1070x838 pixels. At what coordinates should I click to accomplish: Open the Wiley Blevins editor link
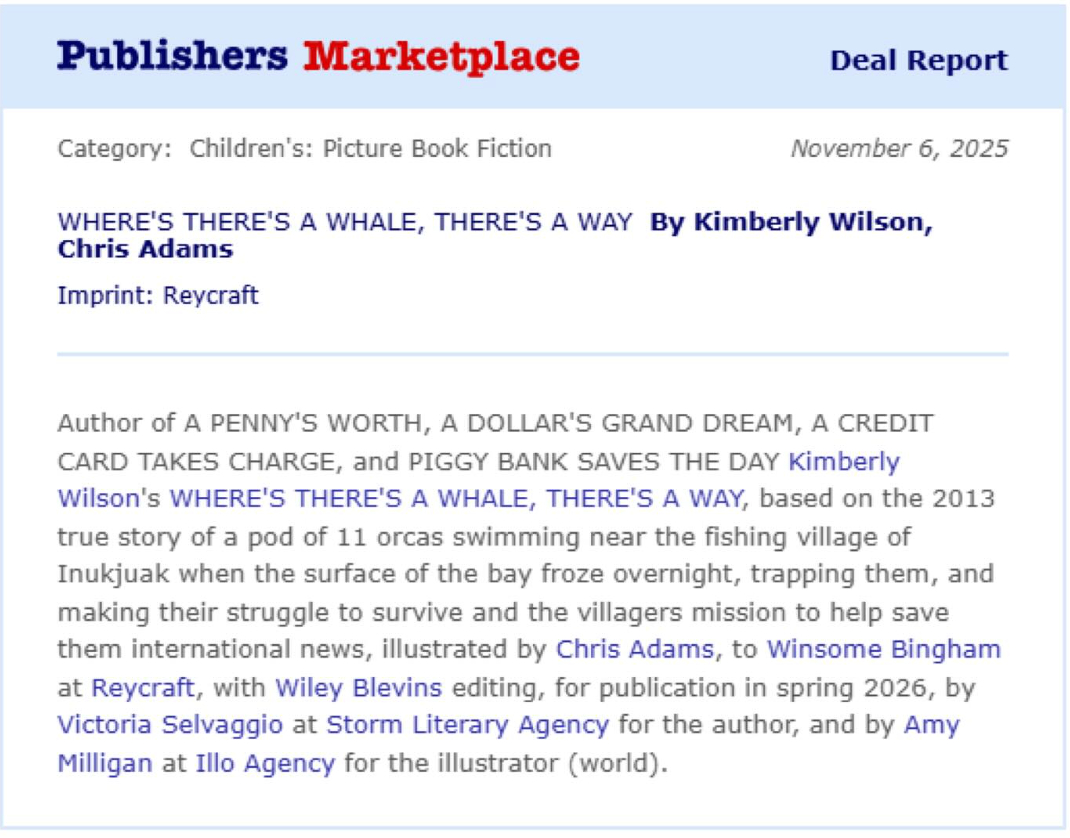(x=358, y=686)
